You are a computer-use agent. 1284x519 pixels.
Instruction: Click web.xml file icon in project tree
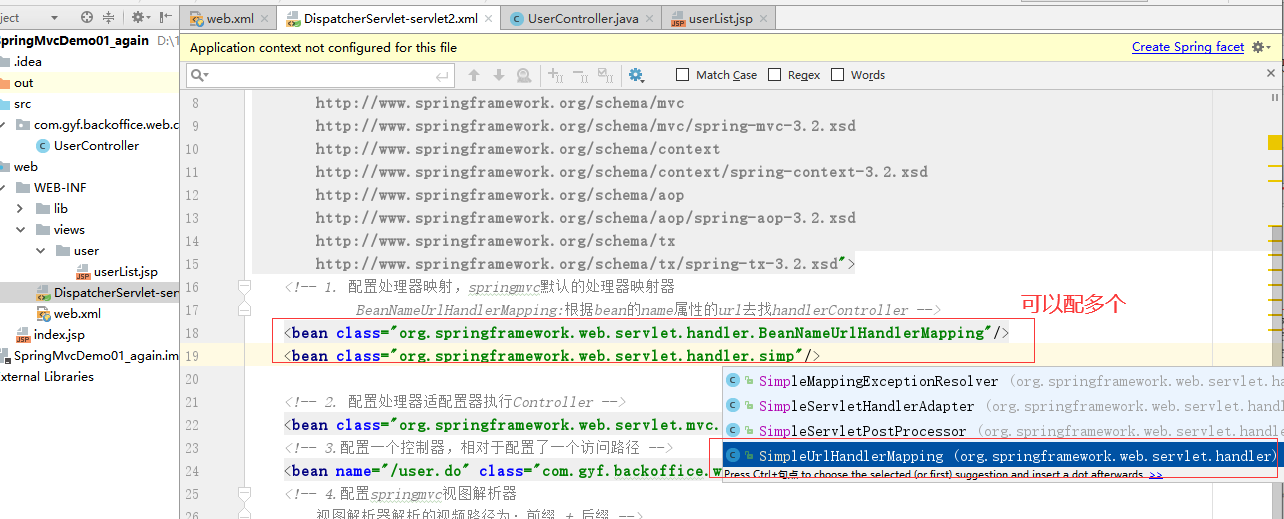point(43,314)
